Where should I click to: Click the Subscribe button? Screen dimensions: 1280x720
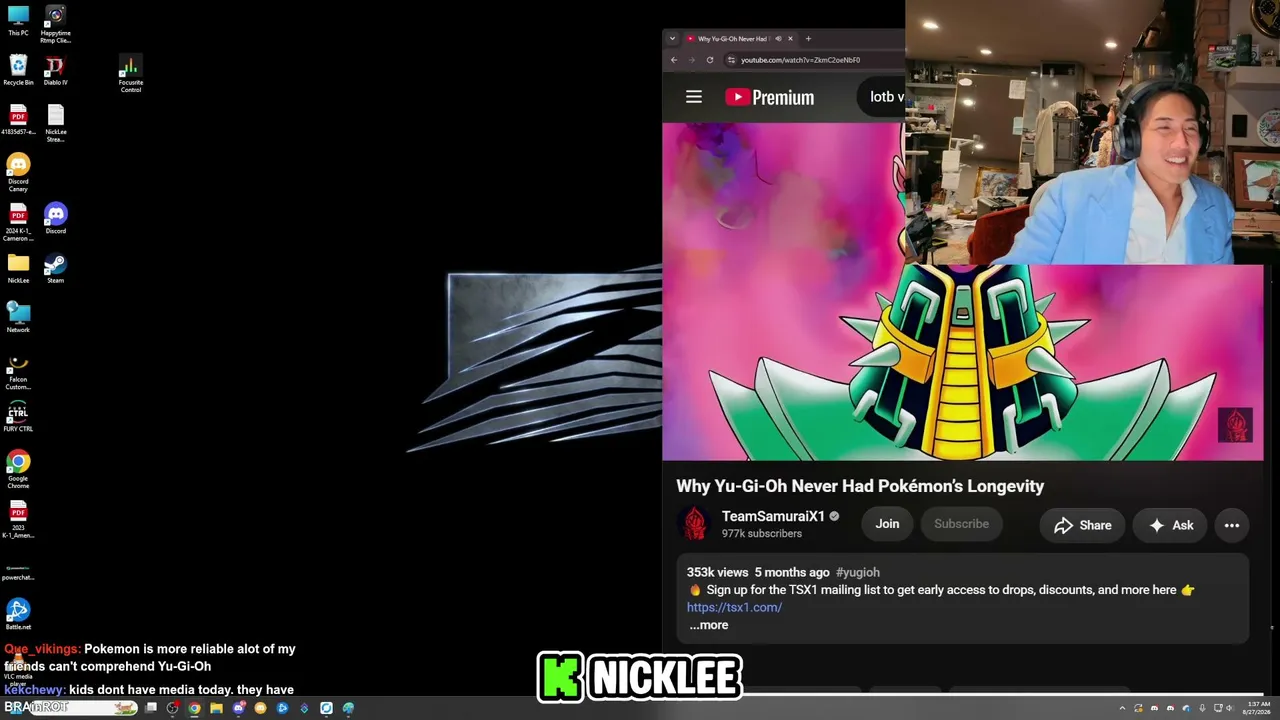(x=961, y=524)
